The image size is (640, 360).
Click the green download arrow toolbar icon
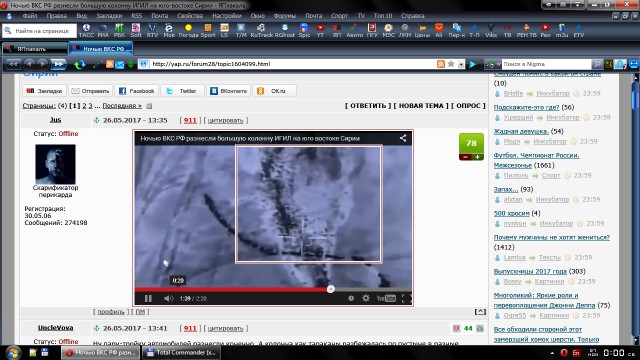click(x=131, y=64)
